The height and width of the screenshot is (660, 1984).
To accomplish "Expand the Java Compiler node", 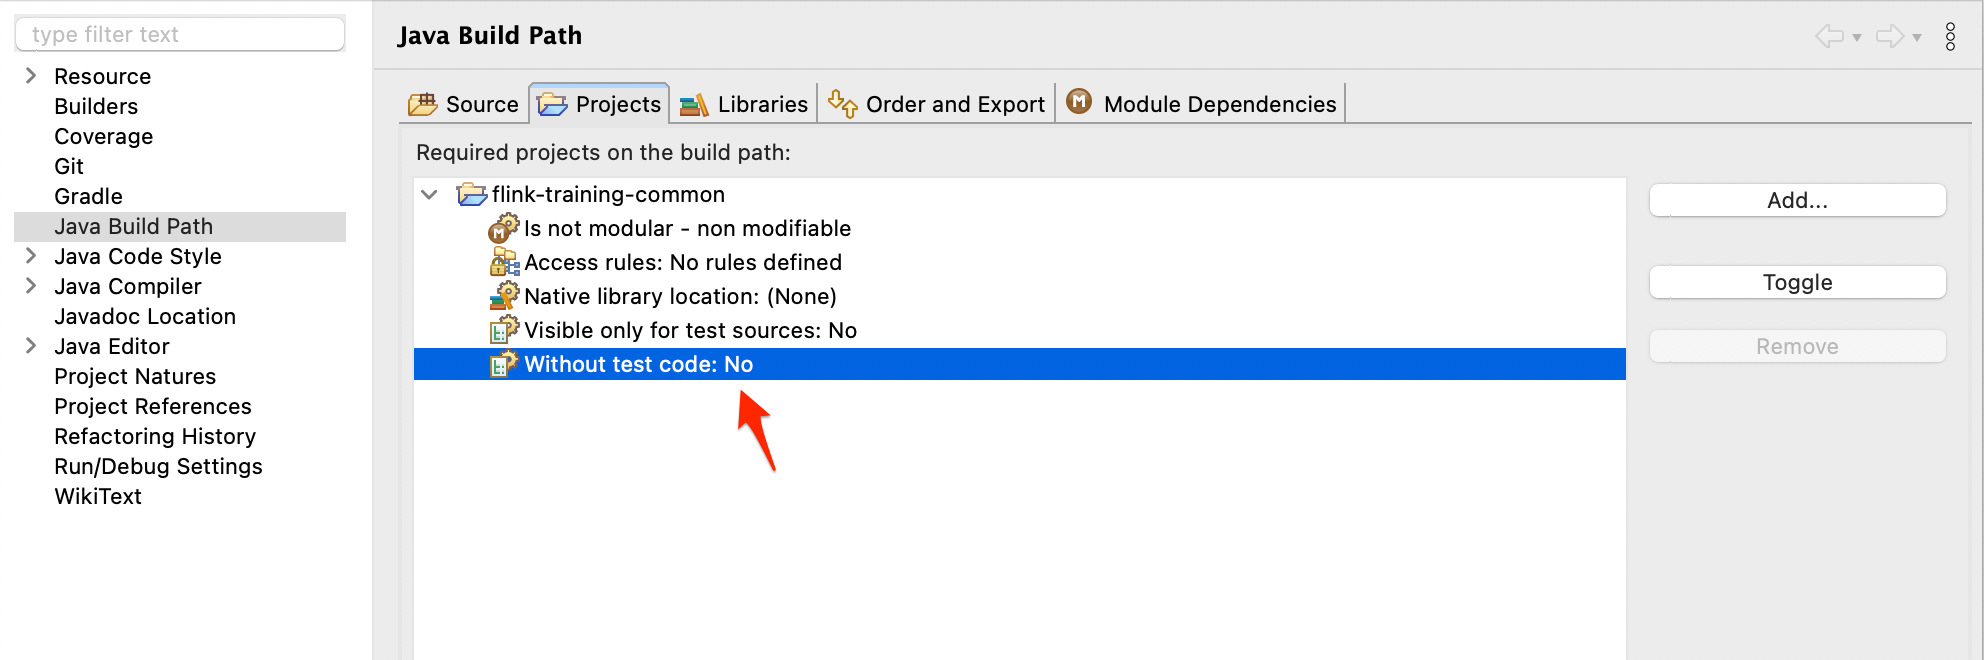I will (31, 285).
